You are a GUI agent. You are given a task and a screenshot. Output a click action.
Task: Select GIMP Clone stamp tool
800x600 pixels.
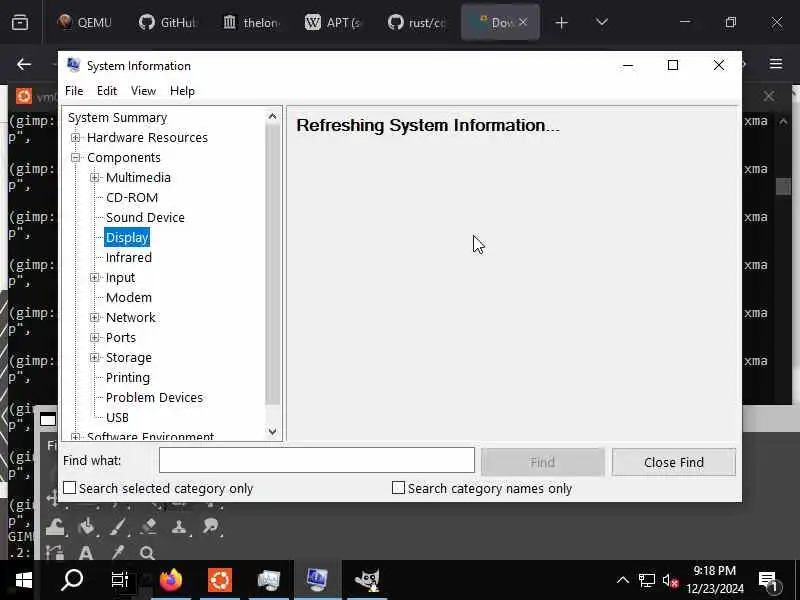(x=179, y=526)
